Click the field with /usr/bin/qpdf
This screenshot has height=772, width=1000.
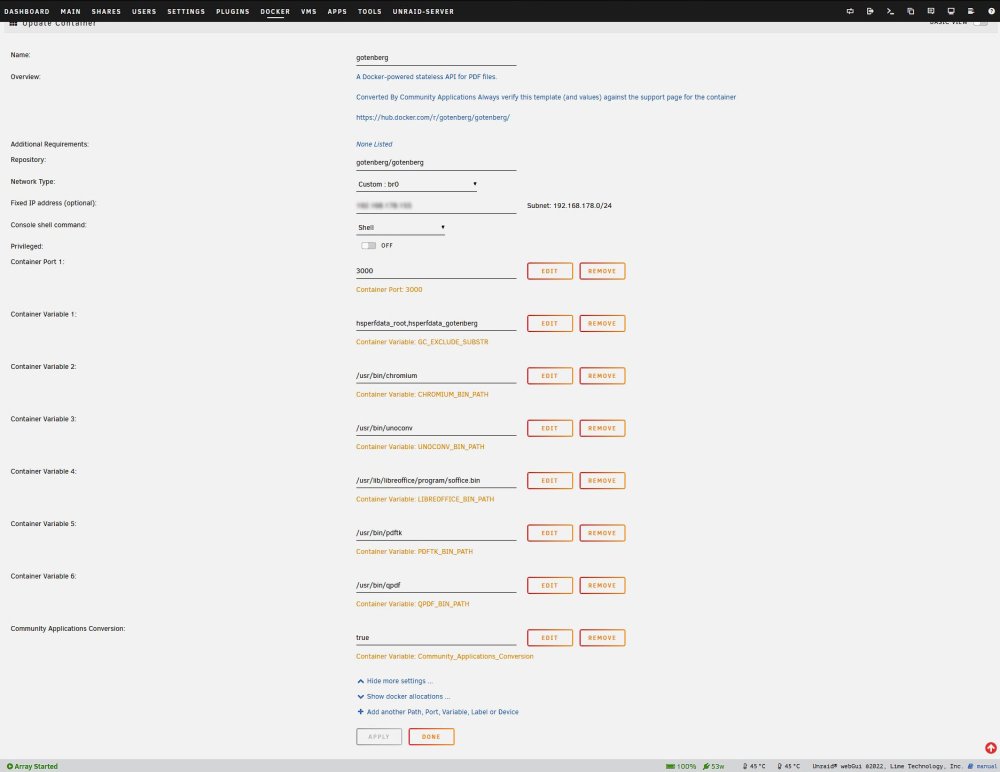(436, 585)
